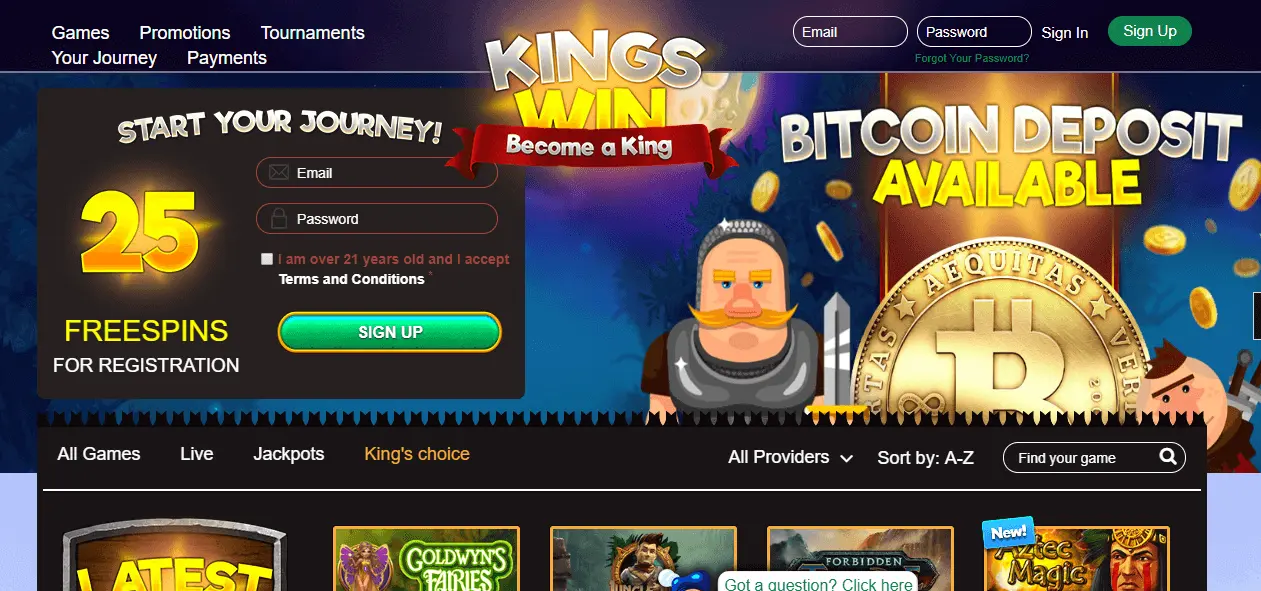Open the Sort by: A-Z selector
This screenshot has height=591, width=1261.
[x=925, y=458]
